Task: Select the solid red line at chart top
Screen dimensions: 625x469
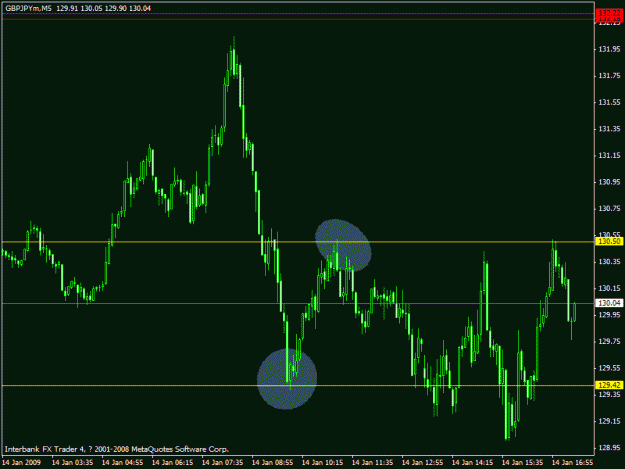Action: [298, 19]
